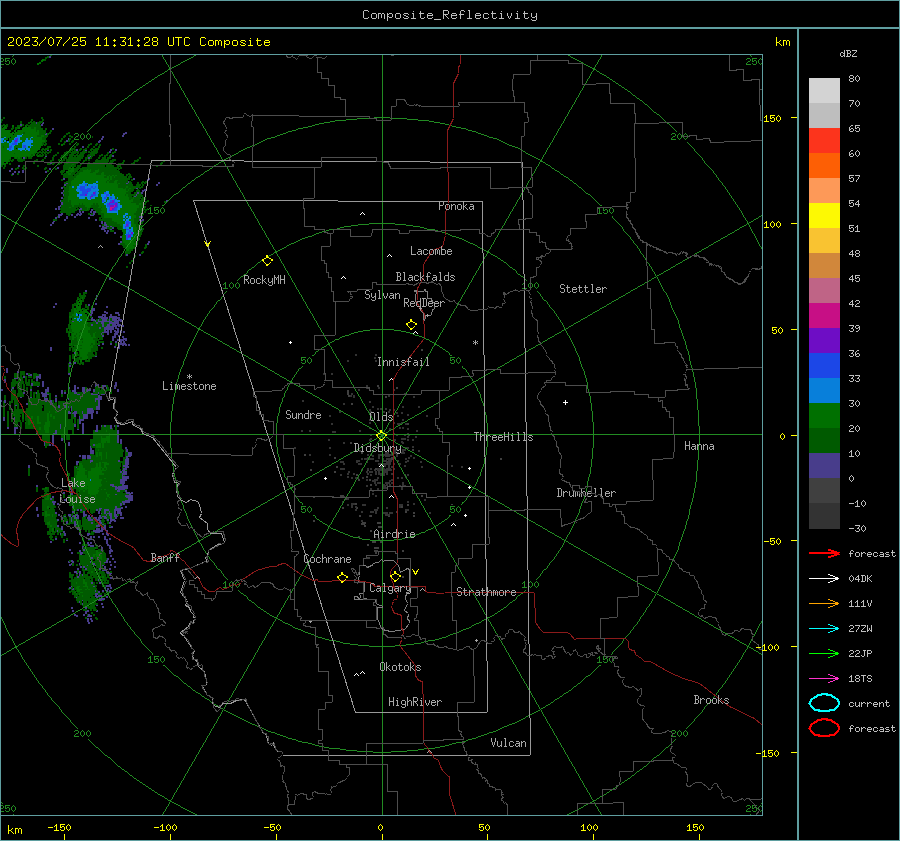Click the 54 dBZ yellow color swatch
This screenshot has width=900, height=841.
click(x=824, y=215)
